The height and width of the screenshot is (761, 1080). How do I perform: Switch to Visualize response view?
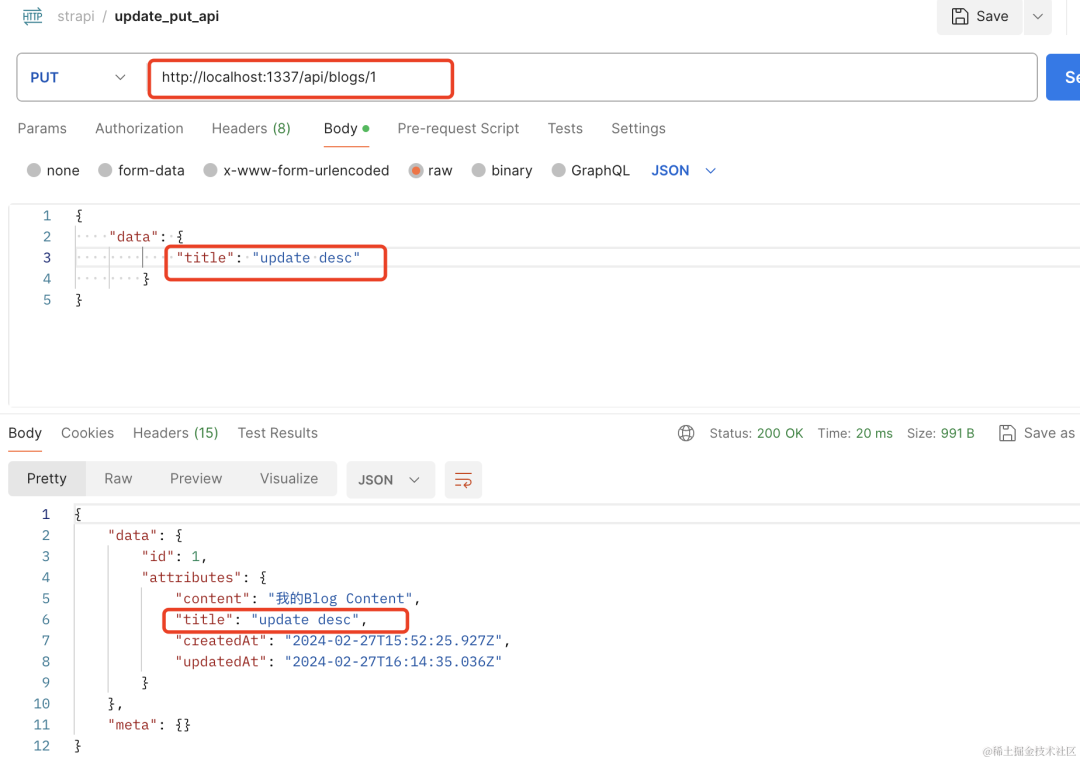click(x=289, y=479)
